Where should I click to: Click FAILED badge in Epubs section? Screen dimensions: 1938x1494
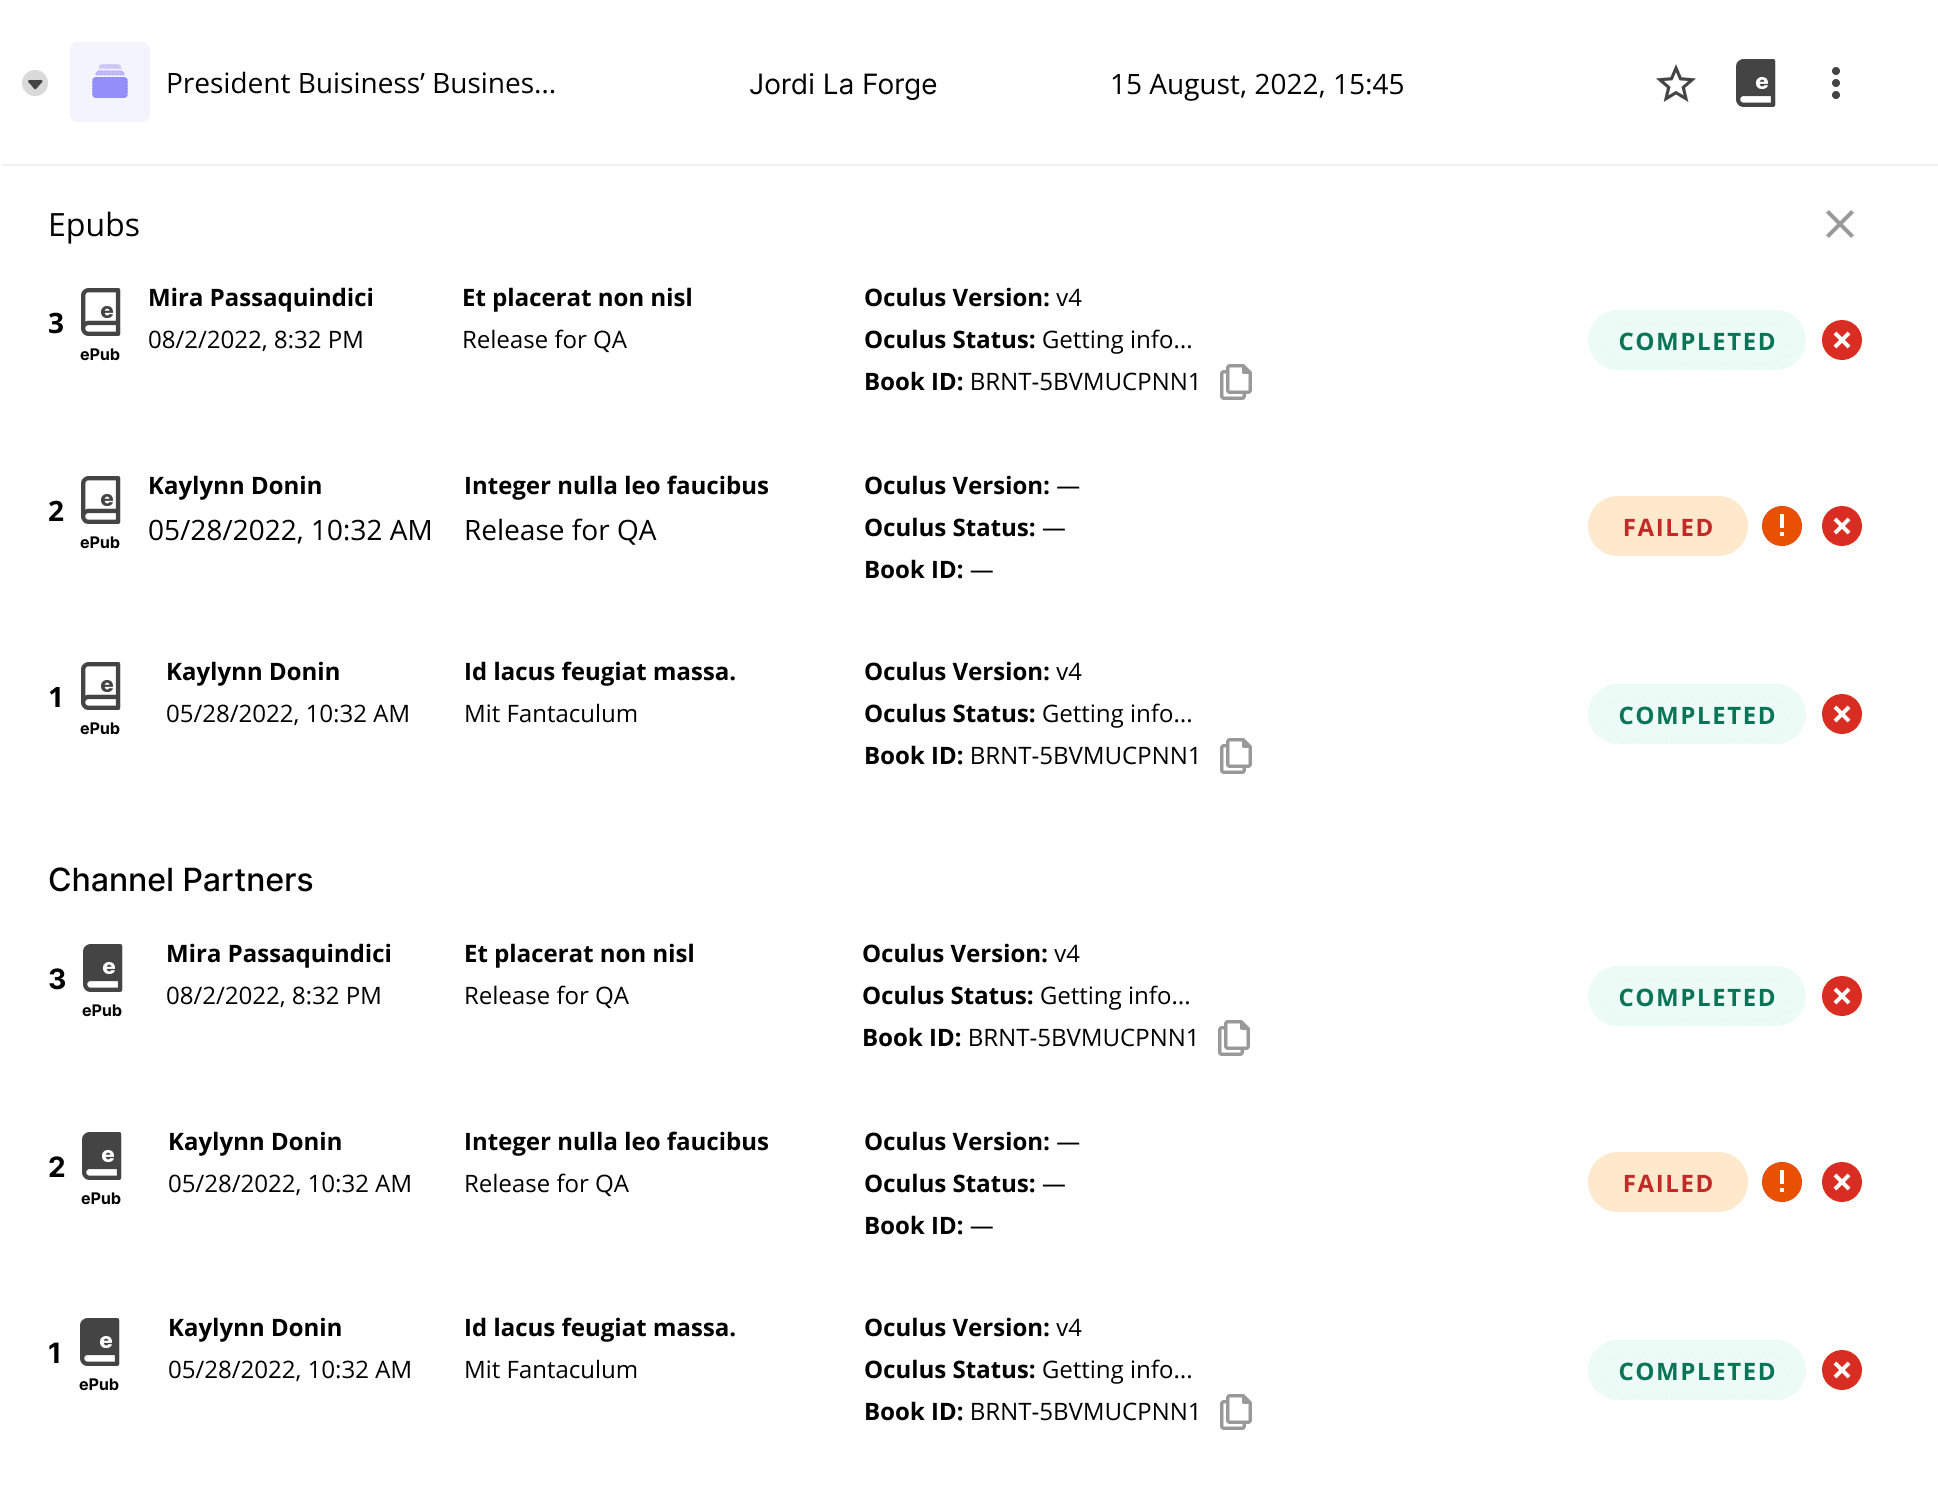click(x=1667, y=527)
